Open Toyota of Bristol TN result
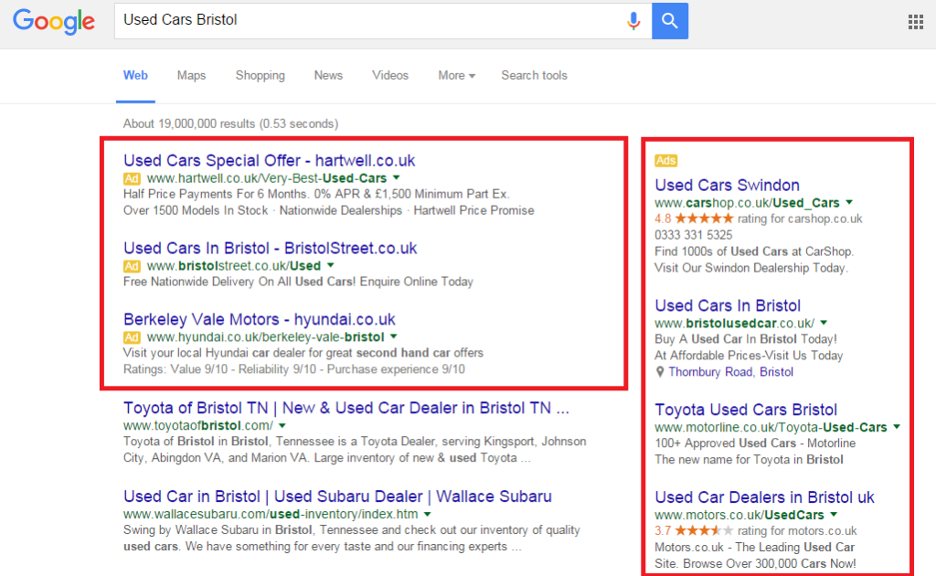The image size is (936, 576). point(346,408)
